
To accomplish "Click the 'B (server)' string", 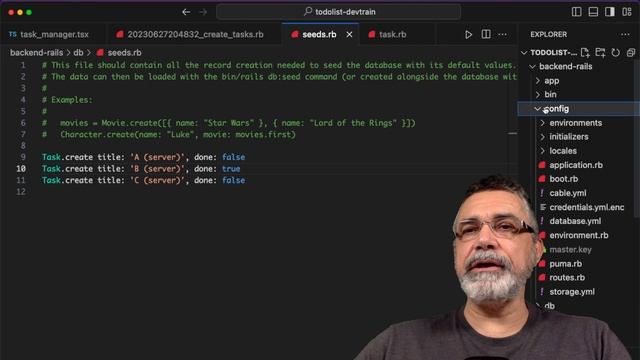I will (157, 169).
